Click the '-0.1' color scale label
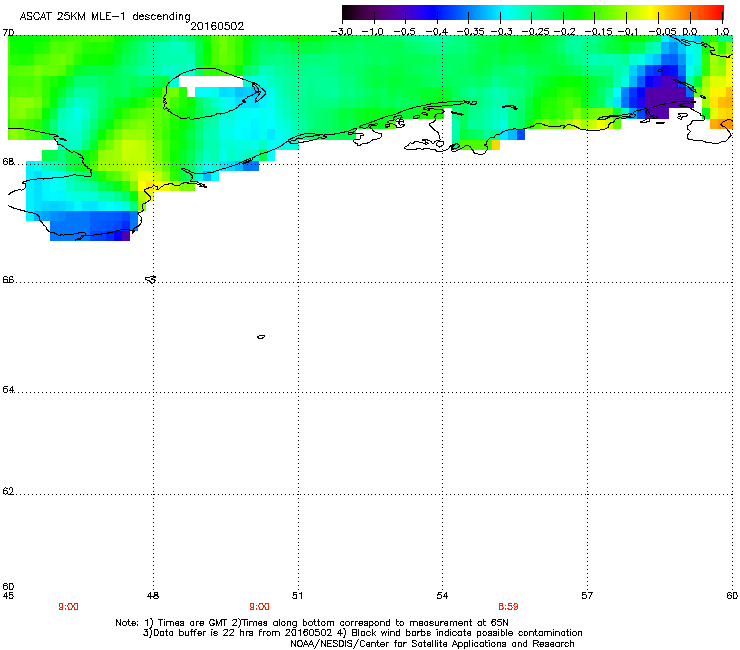Viewport: 740px width, 650px height. point(628,32)
